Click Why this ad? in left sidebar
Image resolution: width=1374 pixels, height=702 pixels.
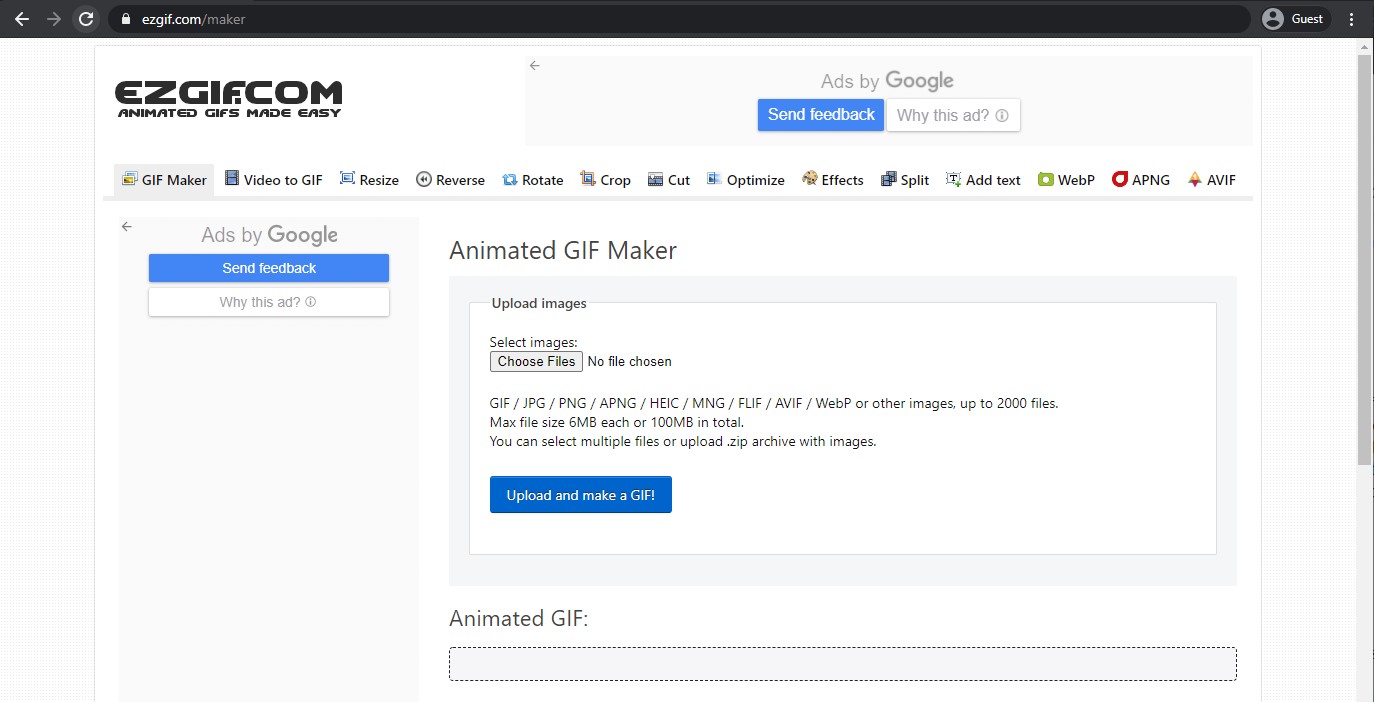[269, 302]
